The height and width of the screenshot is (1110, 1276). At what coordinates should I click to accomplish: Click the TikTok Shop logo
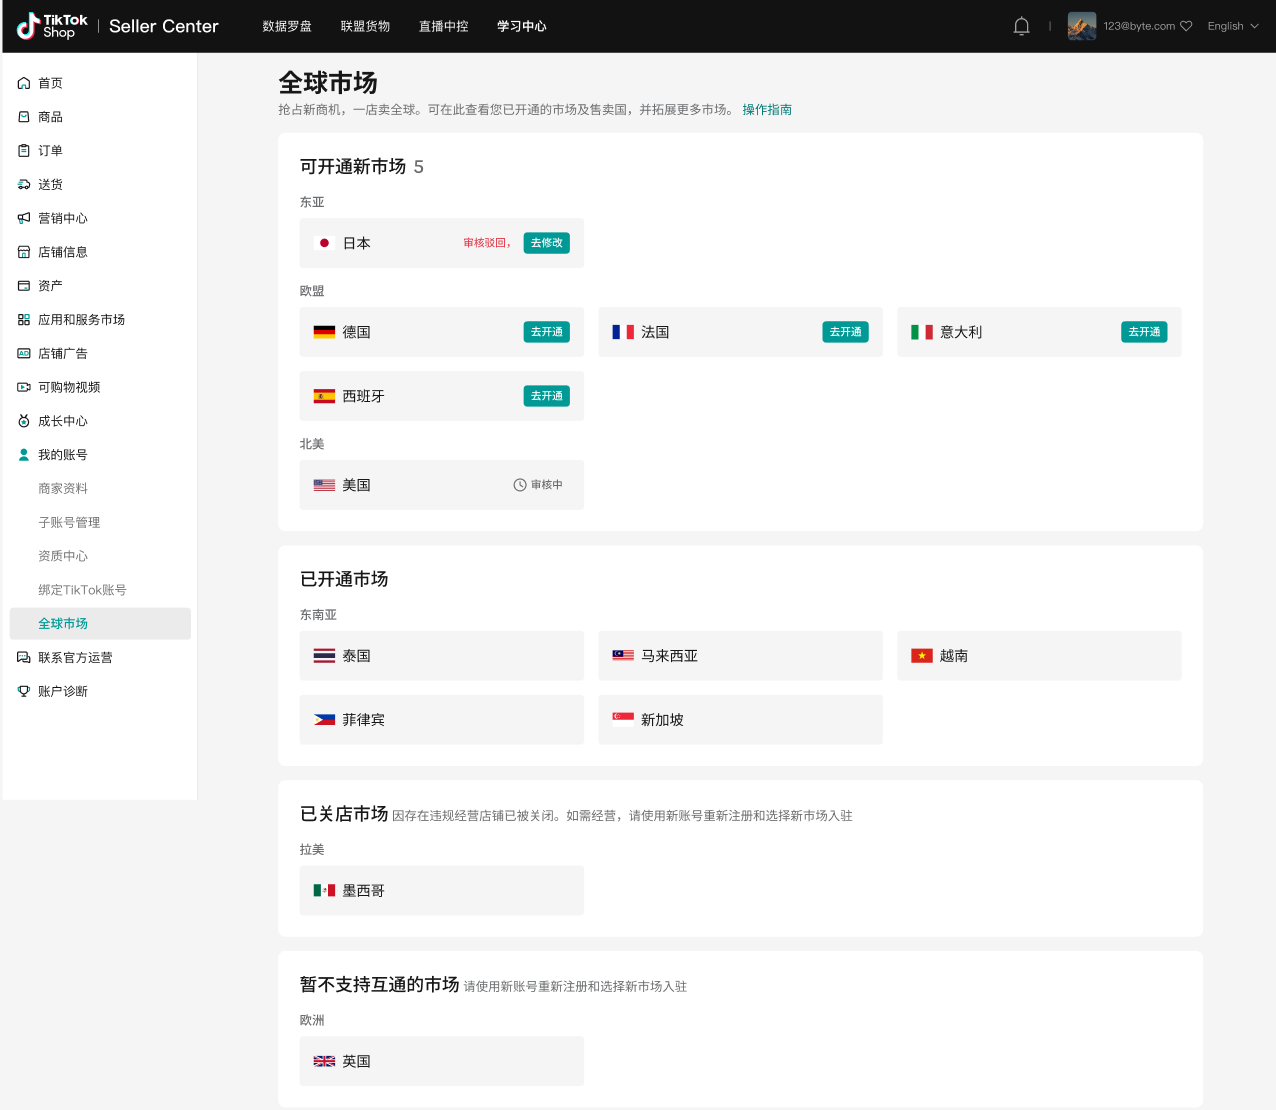(53, 26)
